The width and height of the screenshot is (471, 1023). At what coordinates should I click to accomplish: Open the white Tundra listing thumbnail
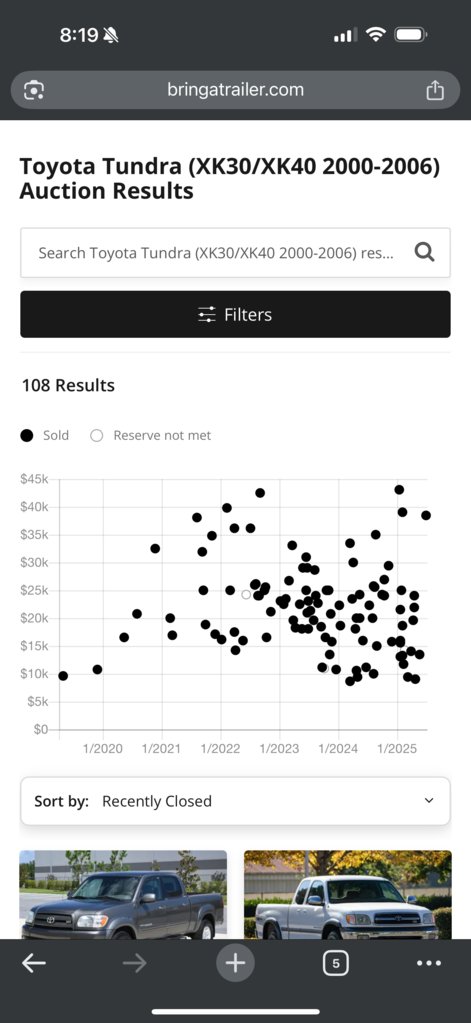coord(348,894)
